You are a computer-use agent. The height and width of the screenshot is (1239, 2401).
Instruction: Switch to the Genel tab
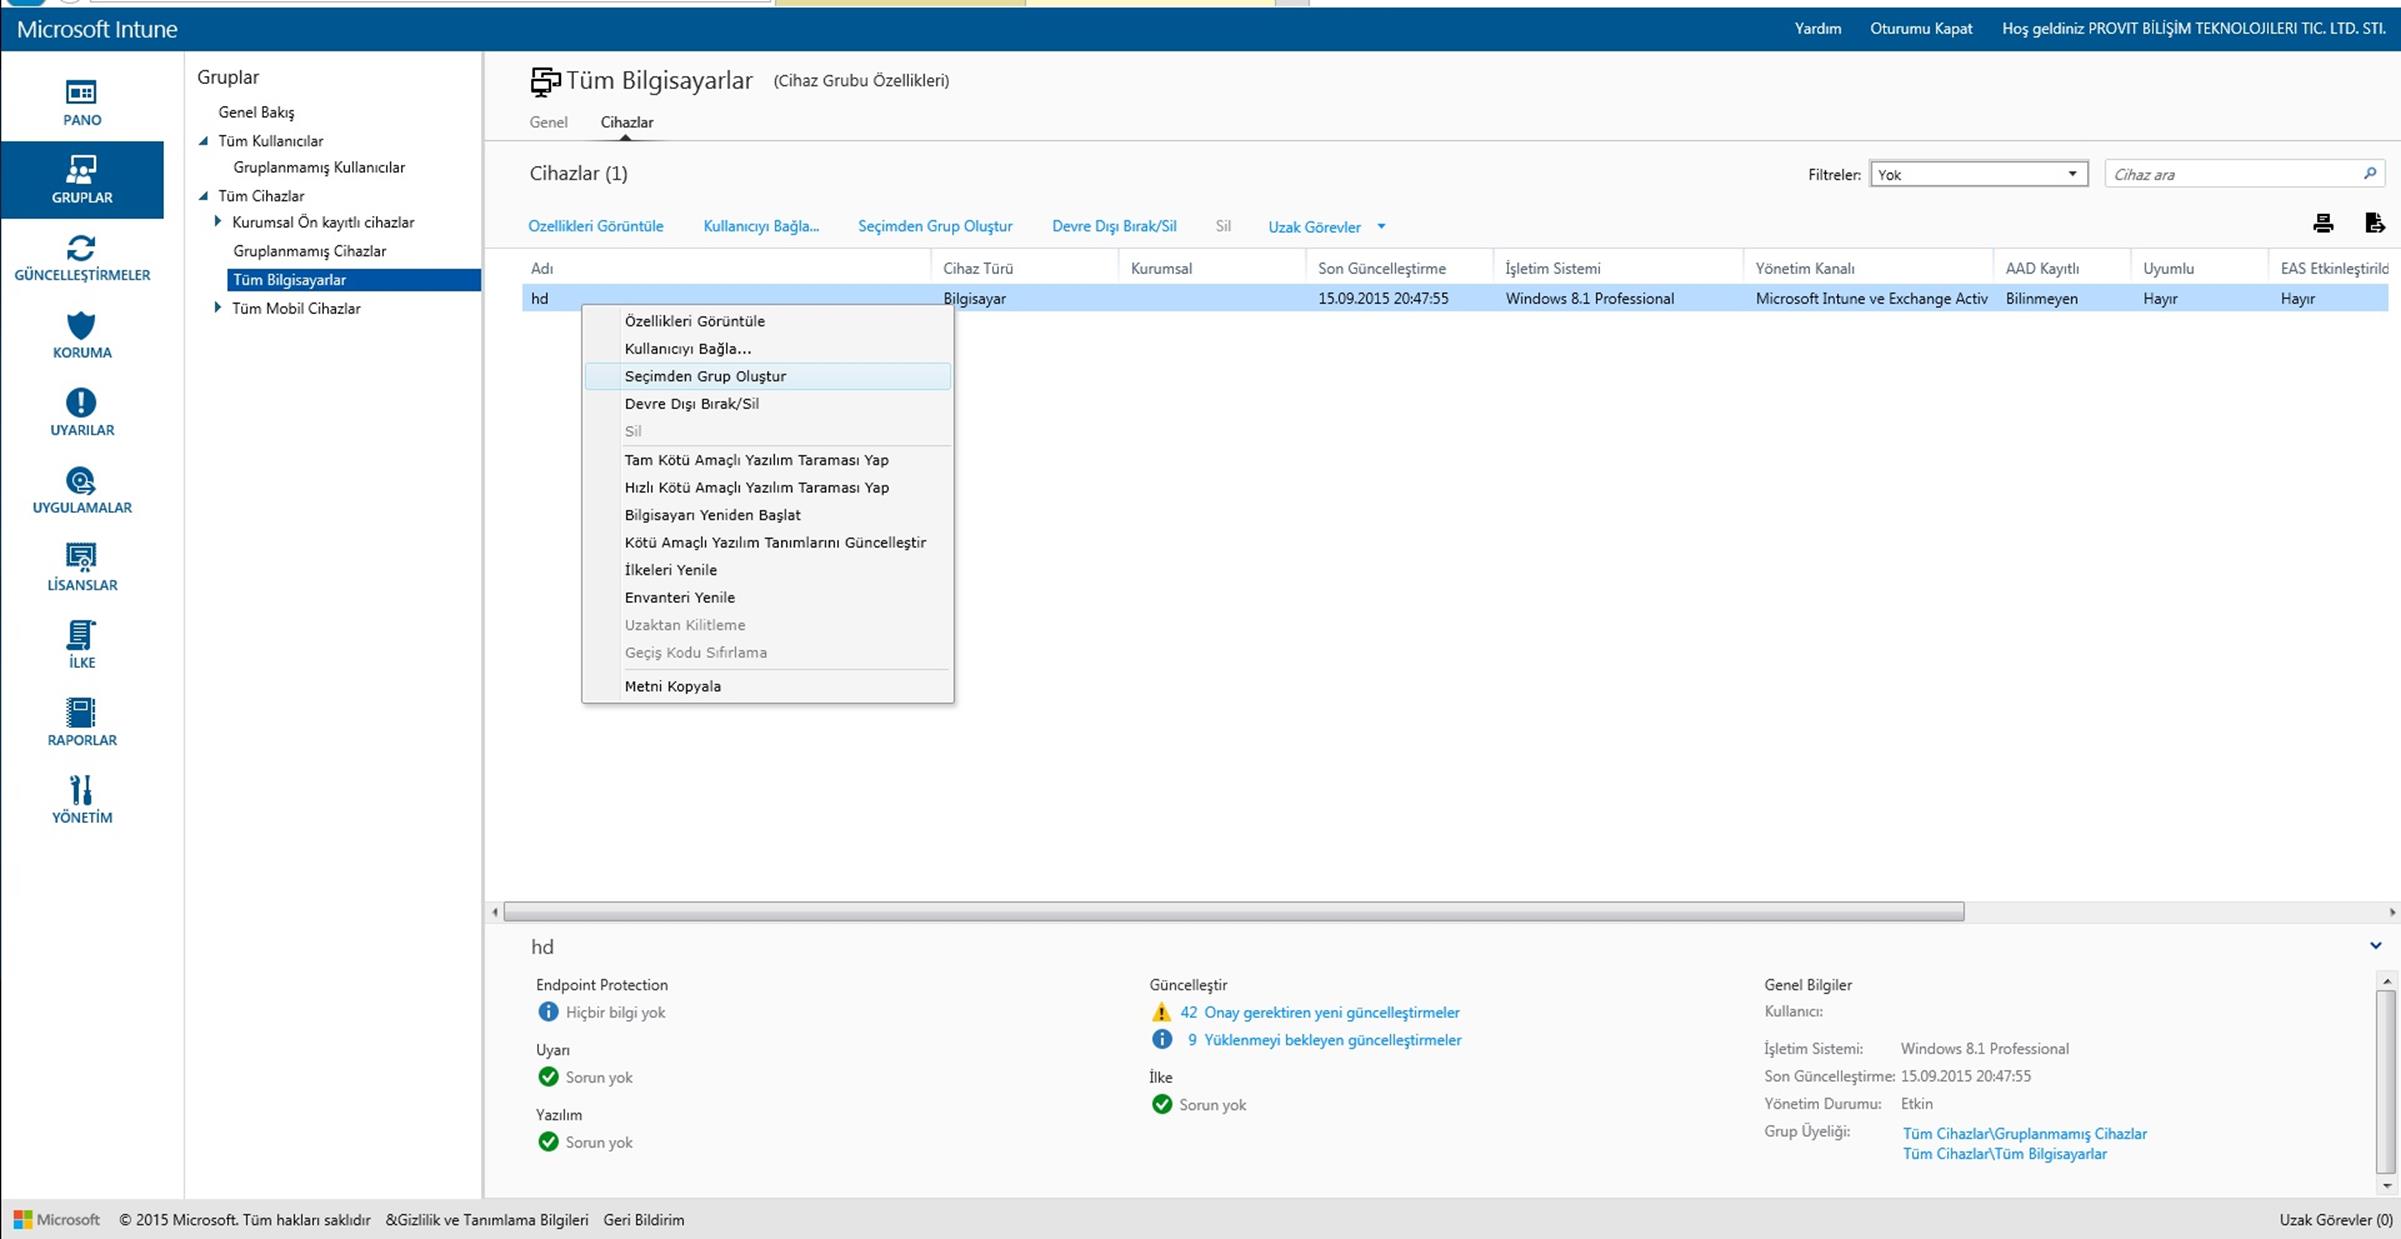pyautogui.click(x=548, y=122)
